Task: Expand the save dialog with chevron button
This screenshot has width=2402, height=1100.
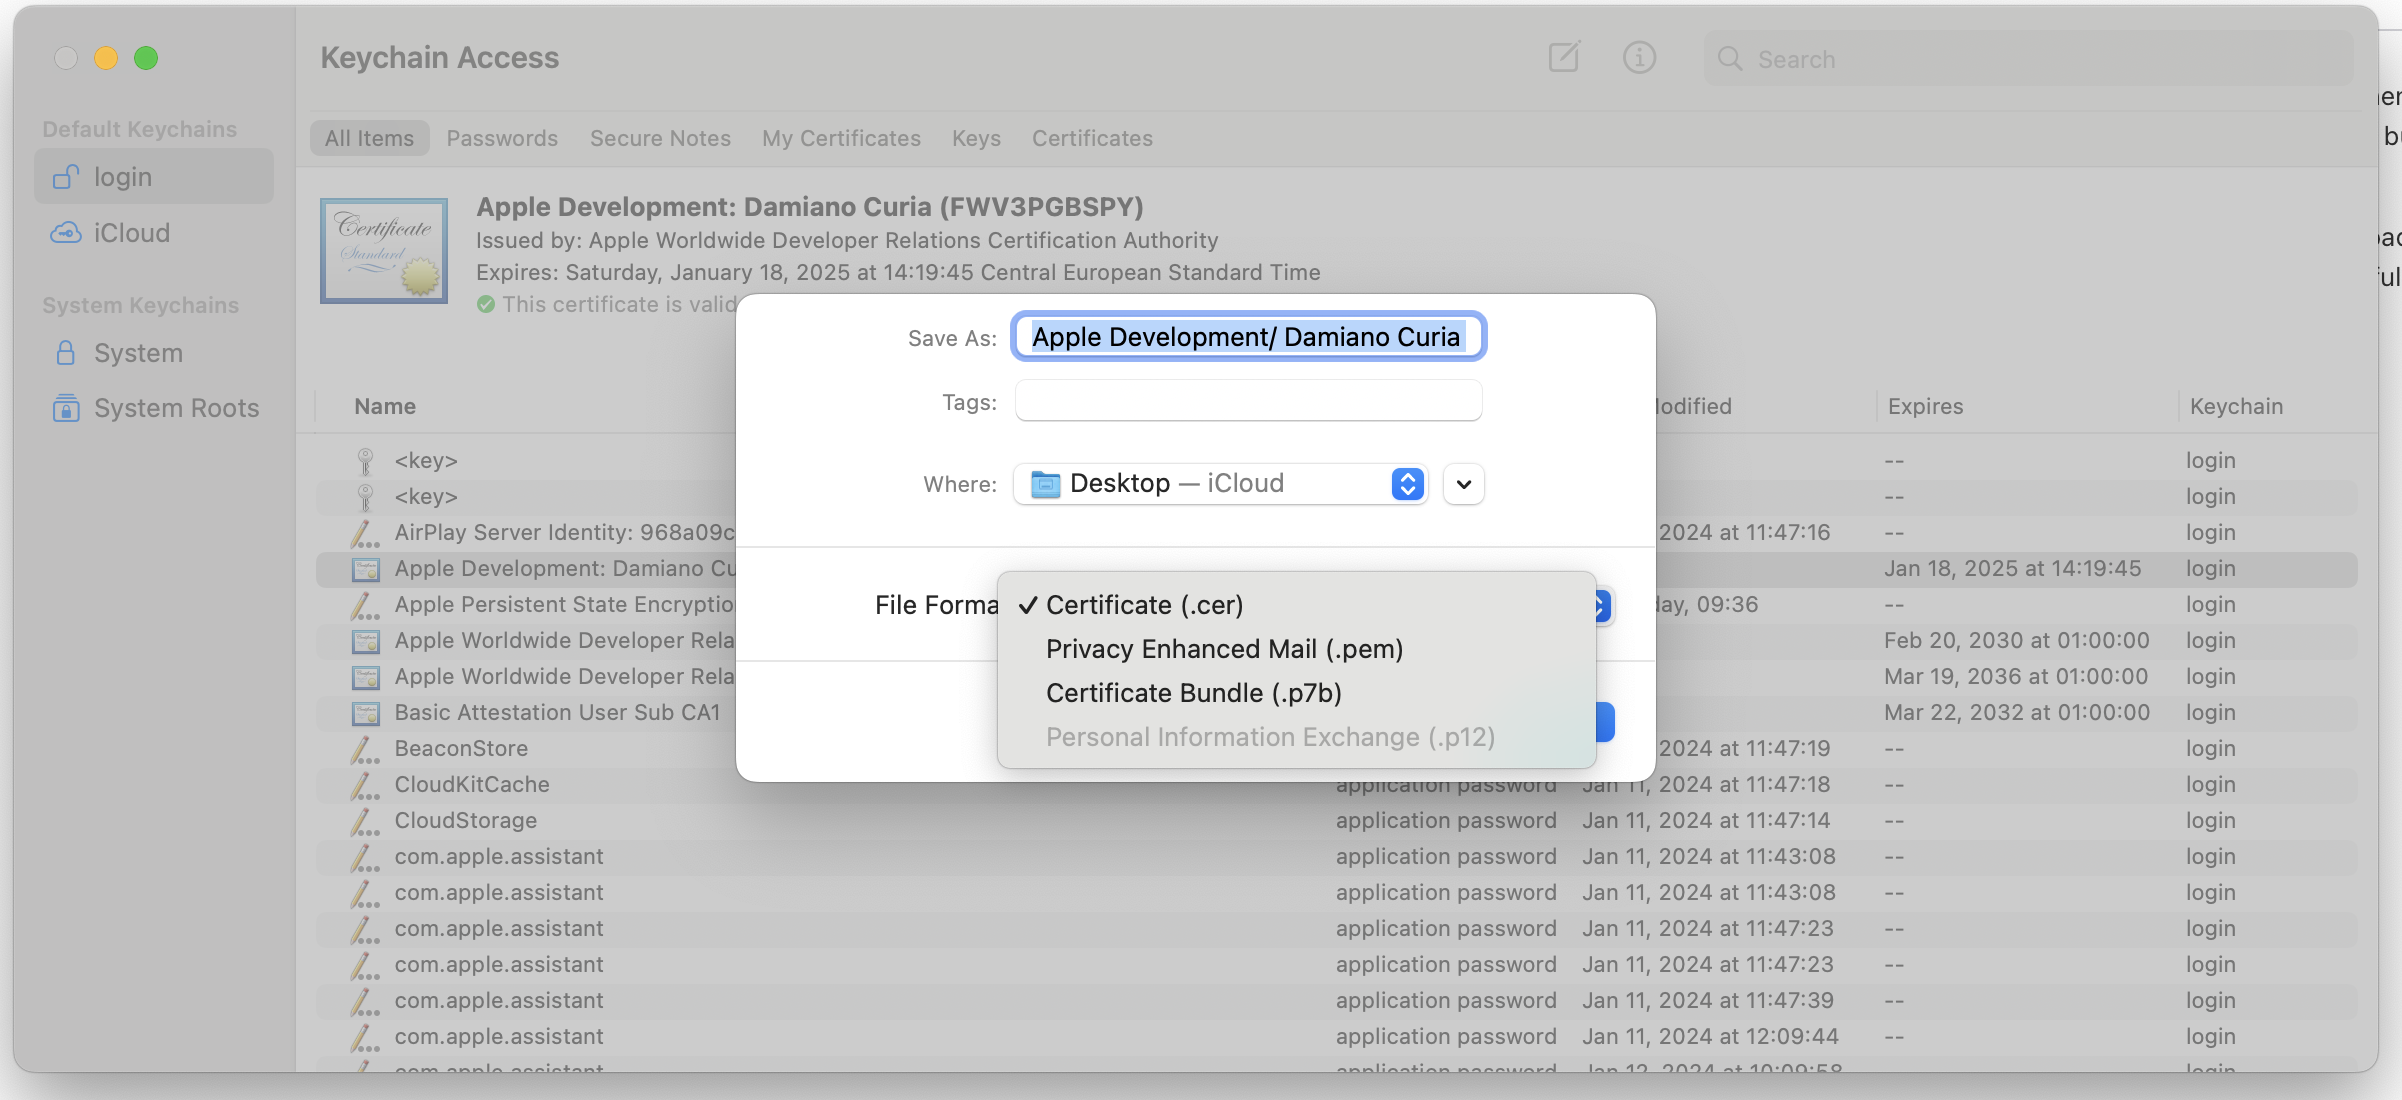Action: pyautogui.click(x=1463, y=484)
